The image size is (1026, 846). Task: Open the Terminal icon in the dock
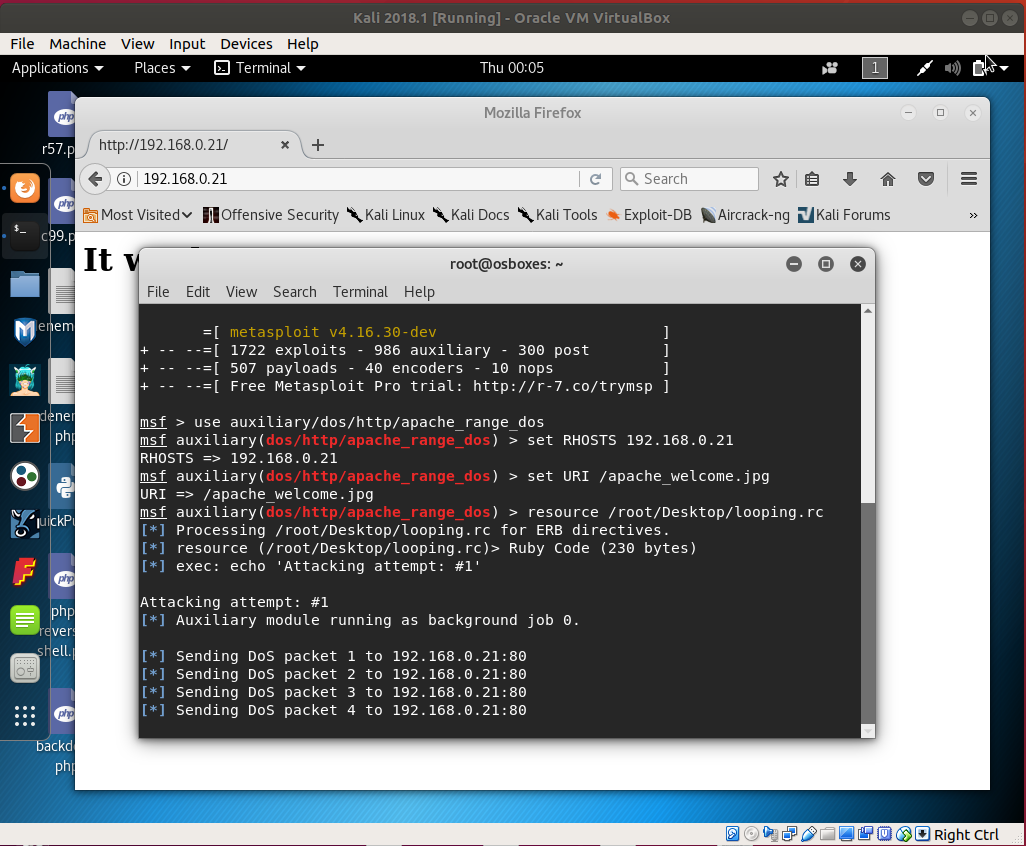25,235
